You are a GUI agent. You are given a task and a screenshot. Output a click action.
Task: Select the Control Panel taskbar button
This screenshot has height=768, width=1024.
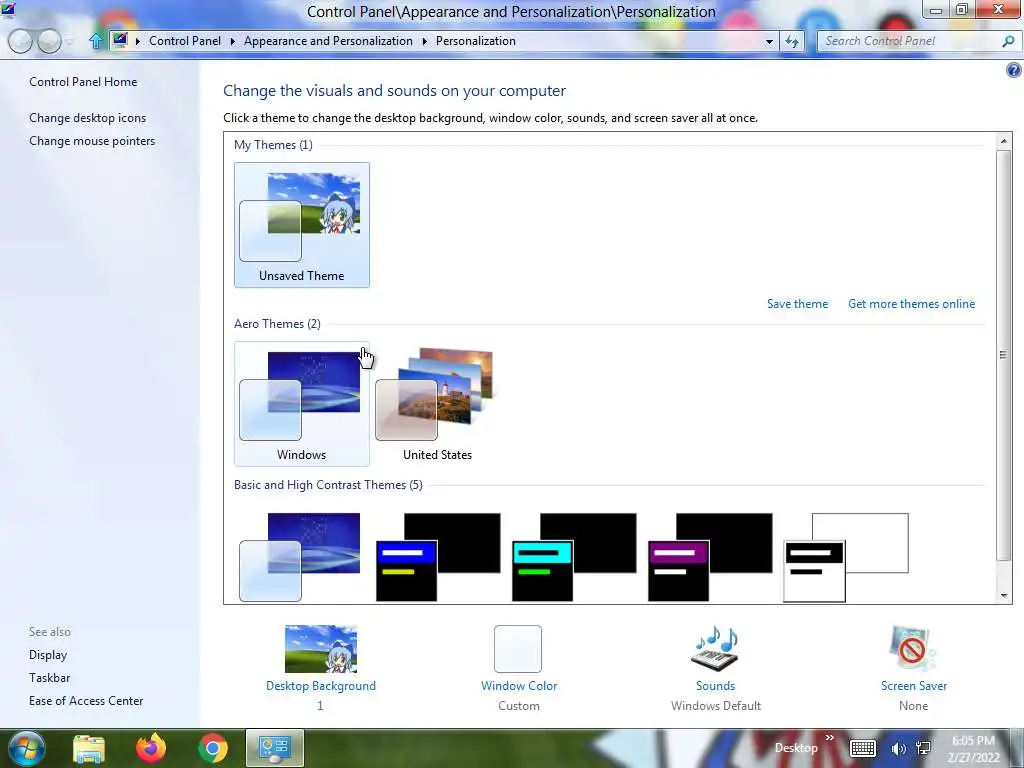[274, 748]
